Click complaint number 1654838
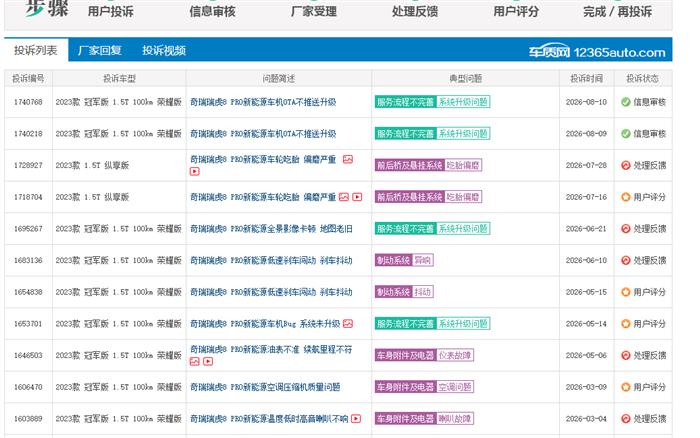The height and width of the screenshot is (438, 700). tap(28, 292)
